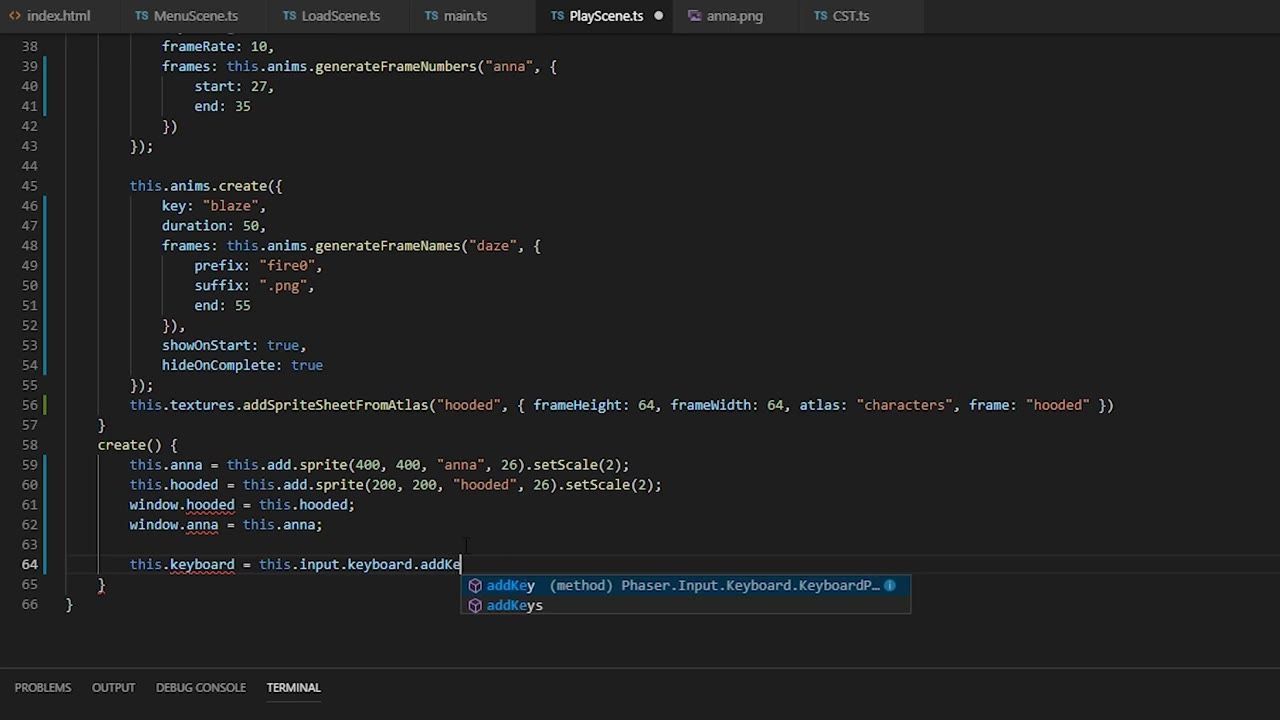Click the HTML file icon on index.html tab
The image size is (1280, 720).
point(15,16)
